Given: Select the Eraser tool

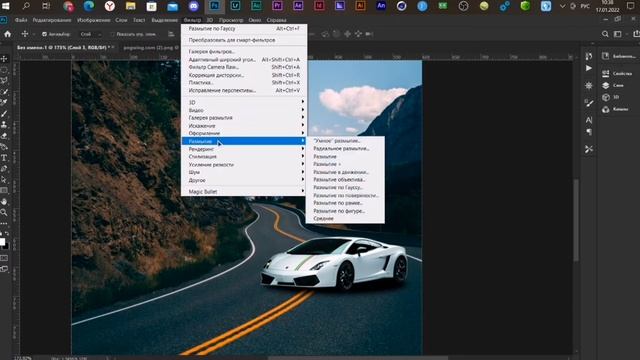Looking at the screenshot, I should pos(4,136).
